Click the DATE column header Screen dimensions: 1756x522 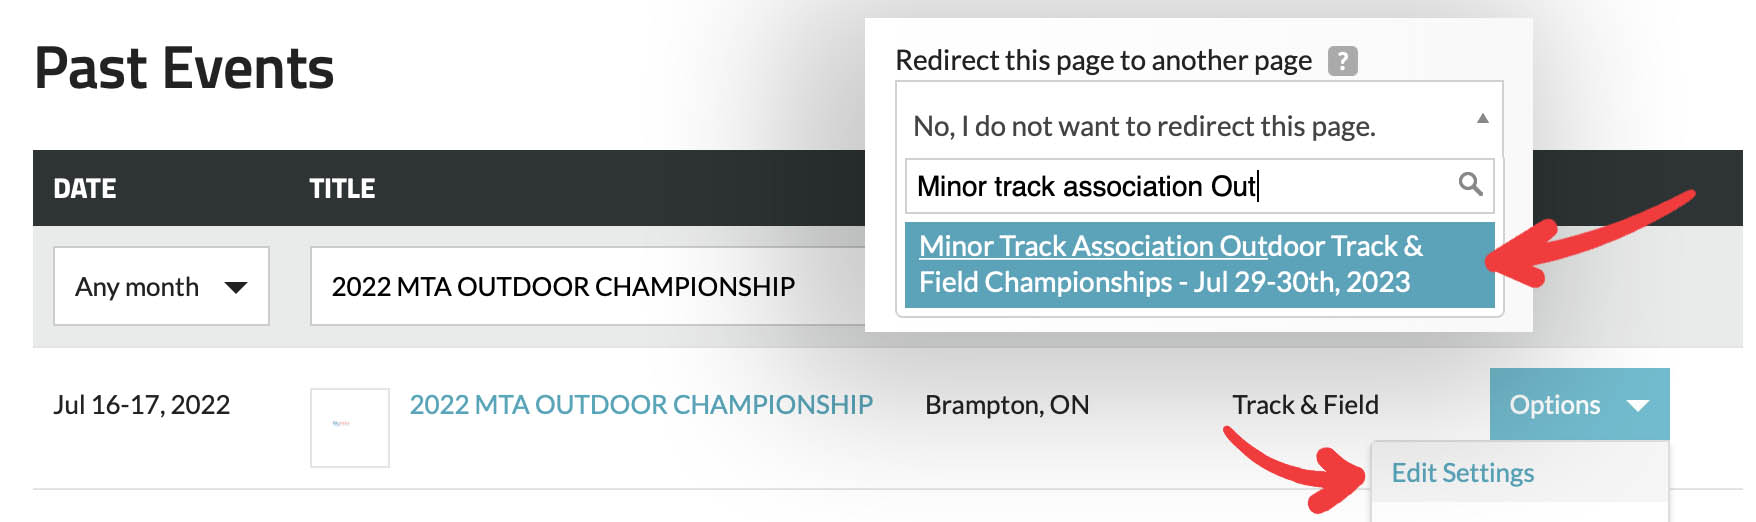(85, 189)
